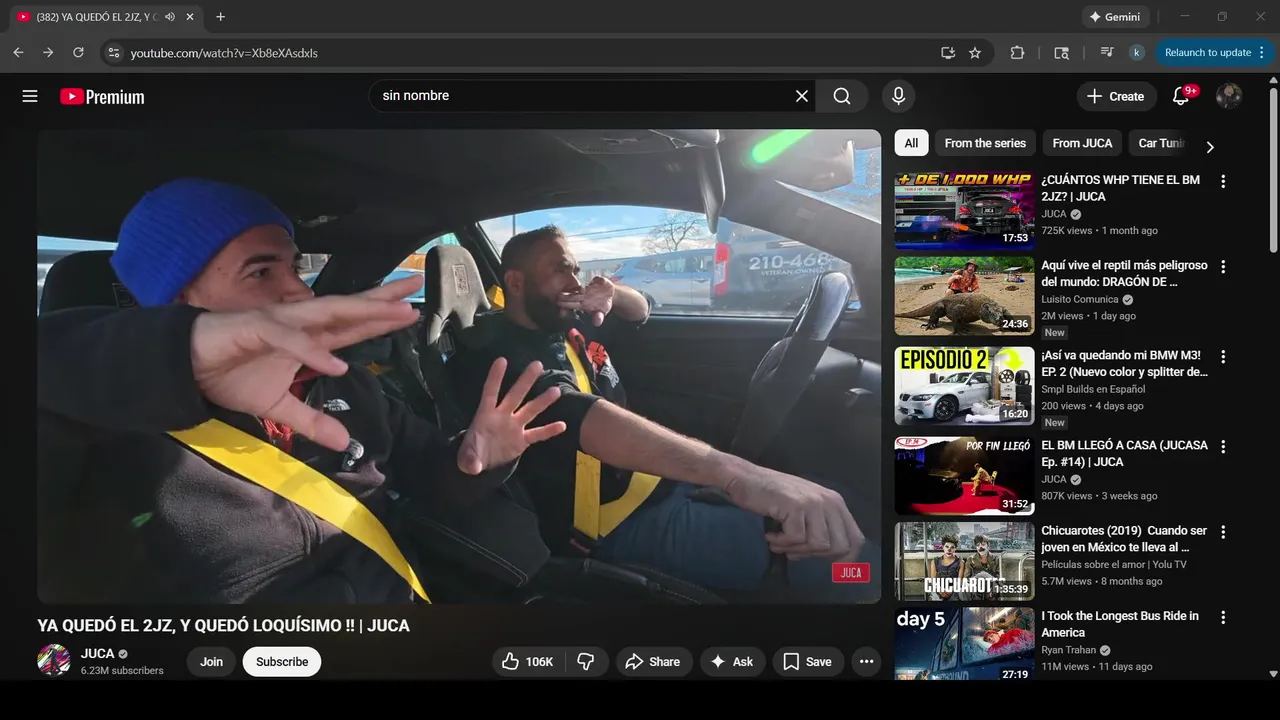
Task: Open Luisito Comunica channel name
Action: coord(1080,299)
